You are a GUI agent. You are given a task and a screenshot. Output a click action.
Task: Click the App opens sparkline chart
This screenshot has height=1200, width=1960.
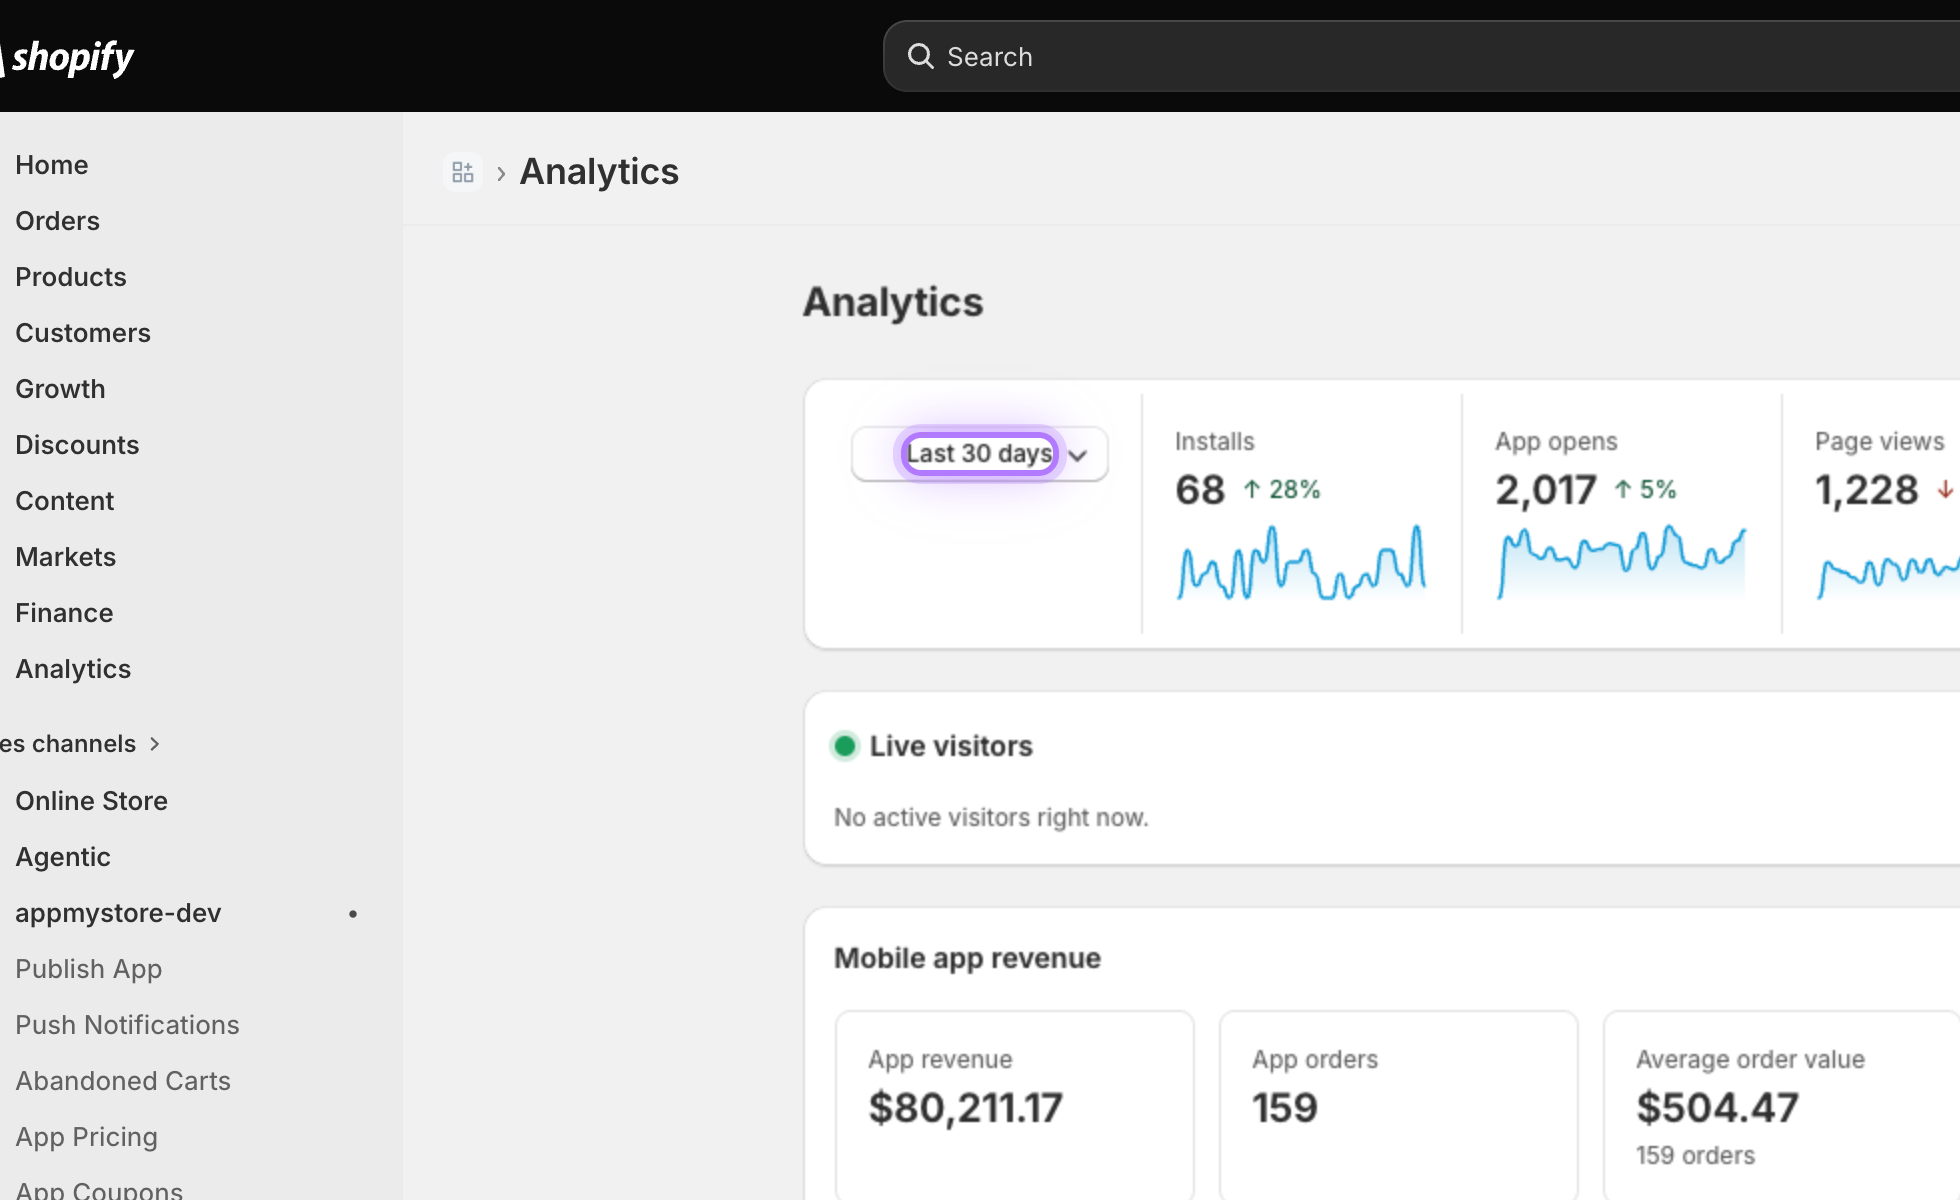coord(1621,562)
